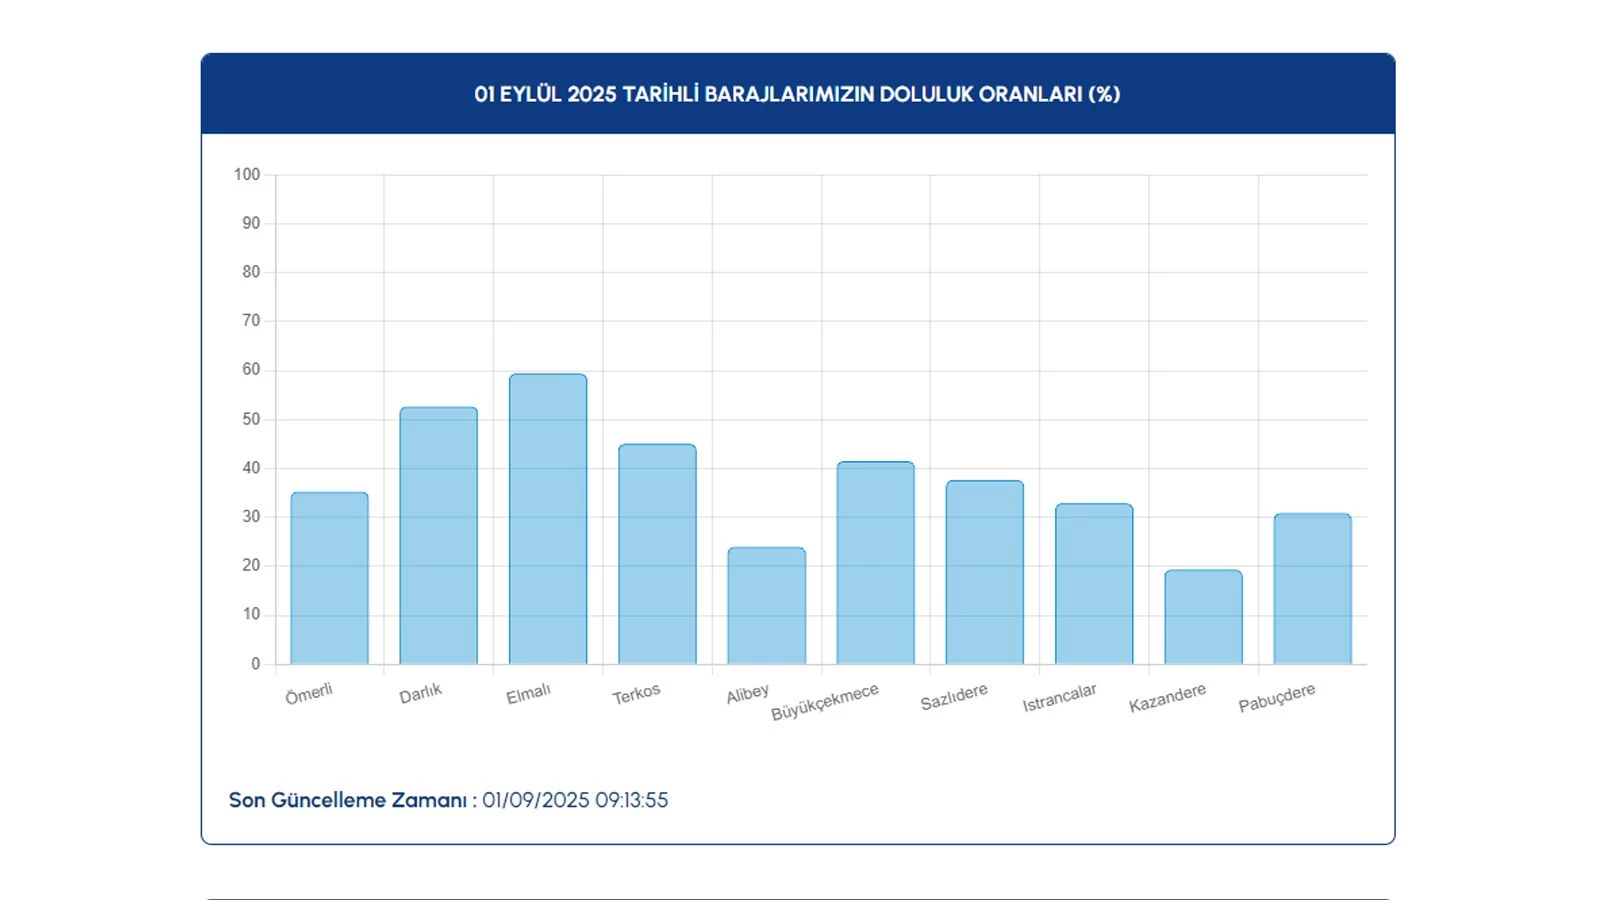Click the 50 tick on y-axis
The image size is (1600, 900).
[x=251, y=419]
